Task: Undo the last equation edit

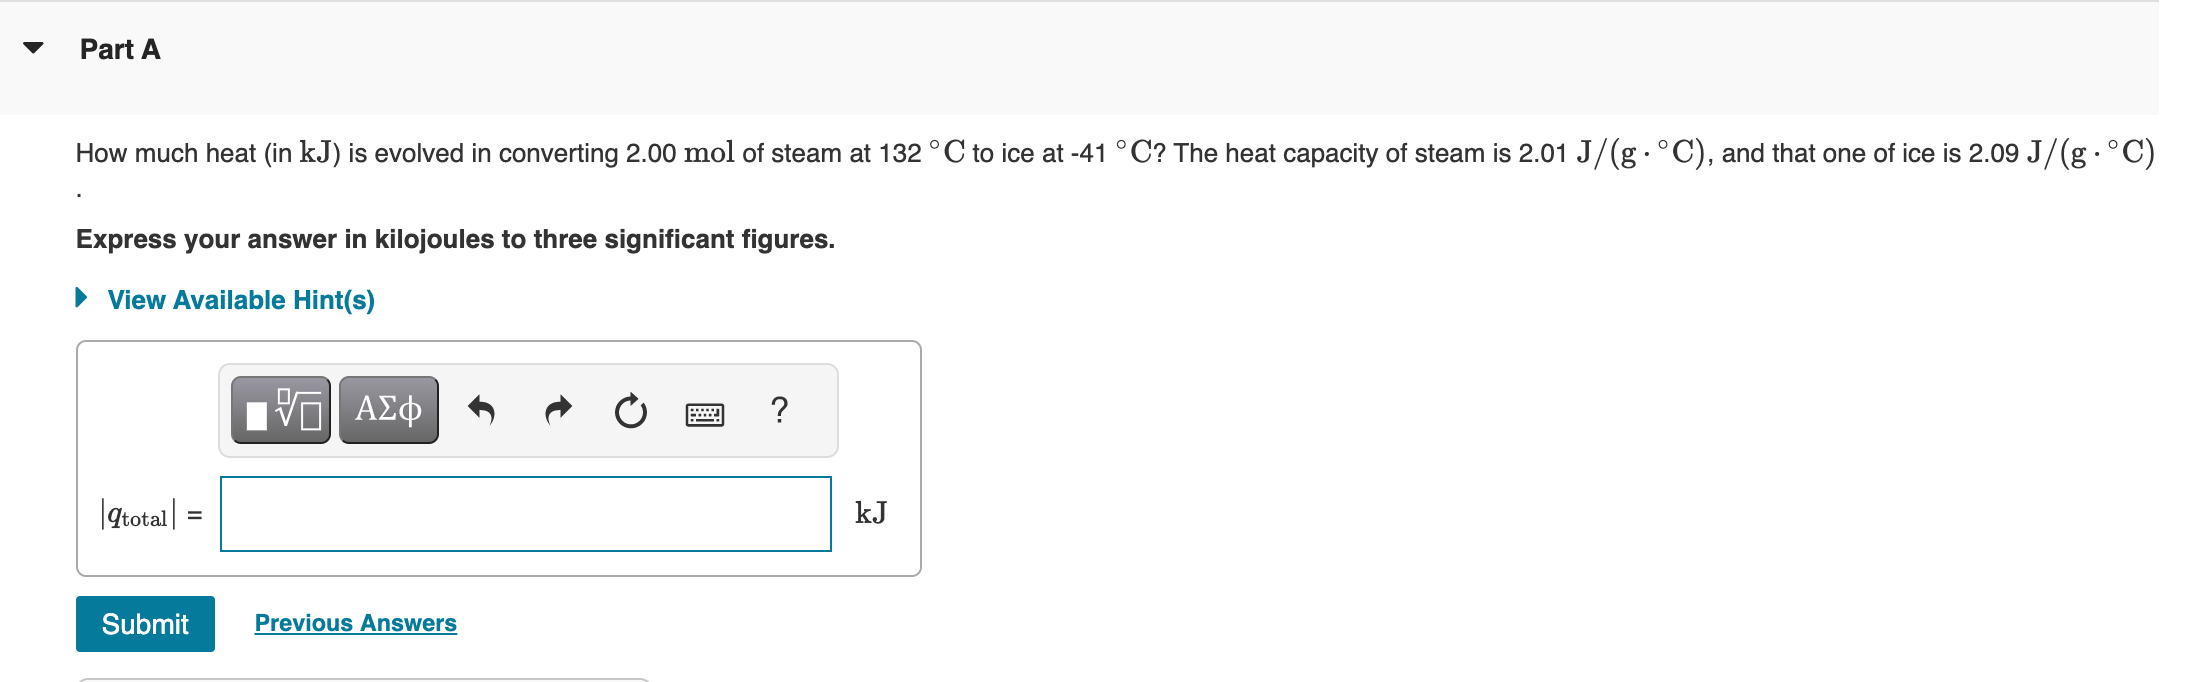Action: [481, 410]
